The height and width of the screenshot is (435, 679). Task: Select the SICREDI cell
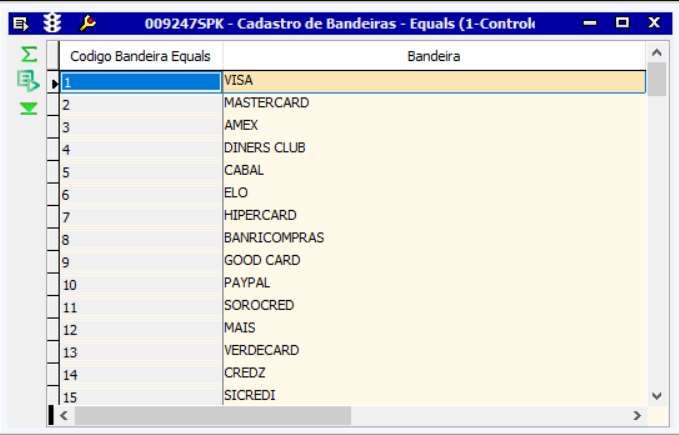tap(434, 396)
